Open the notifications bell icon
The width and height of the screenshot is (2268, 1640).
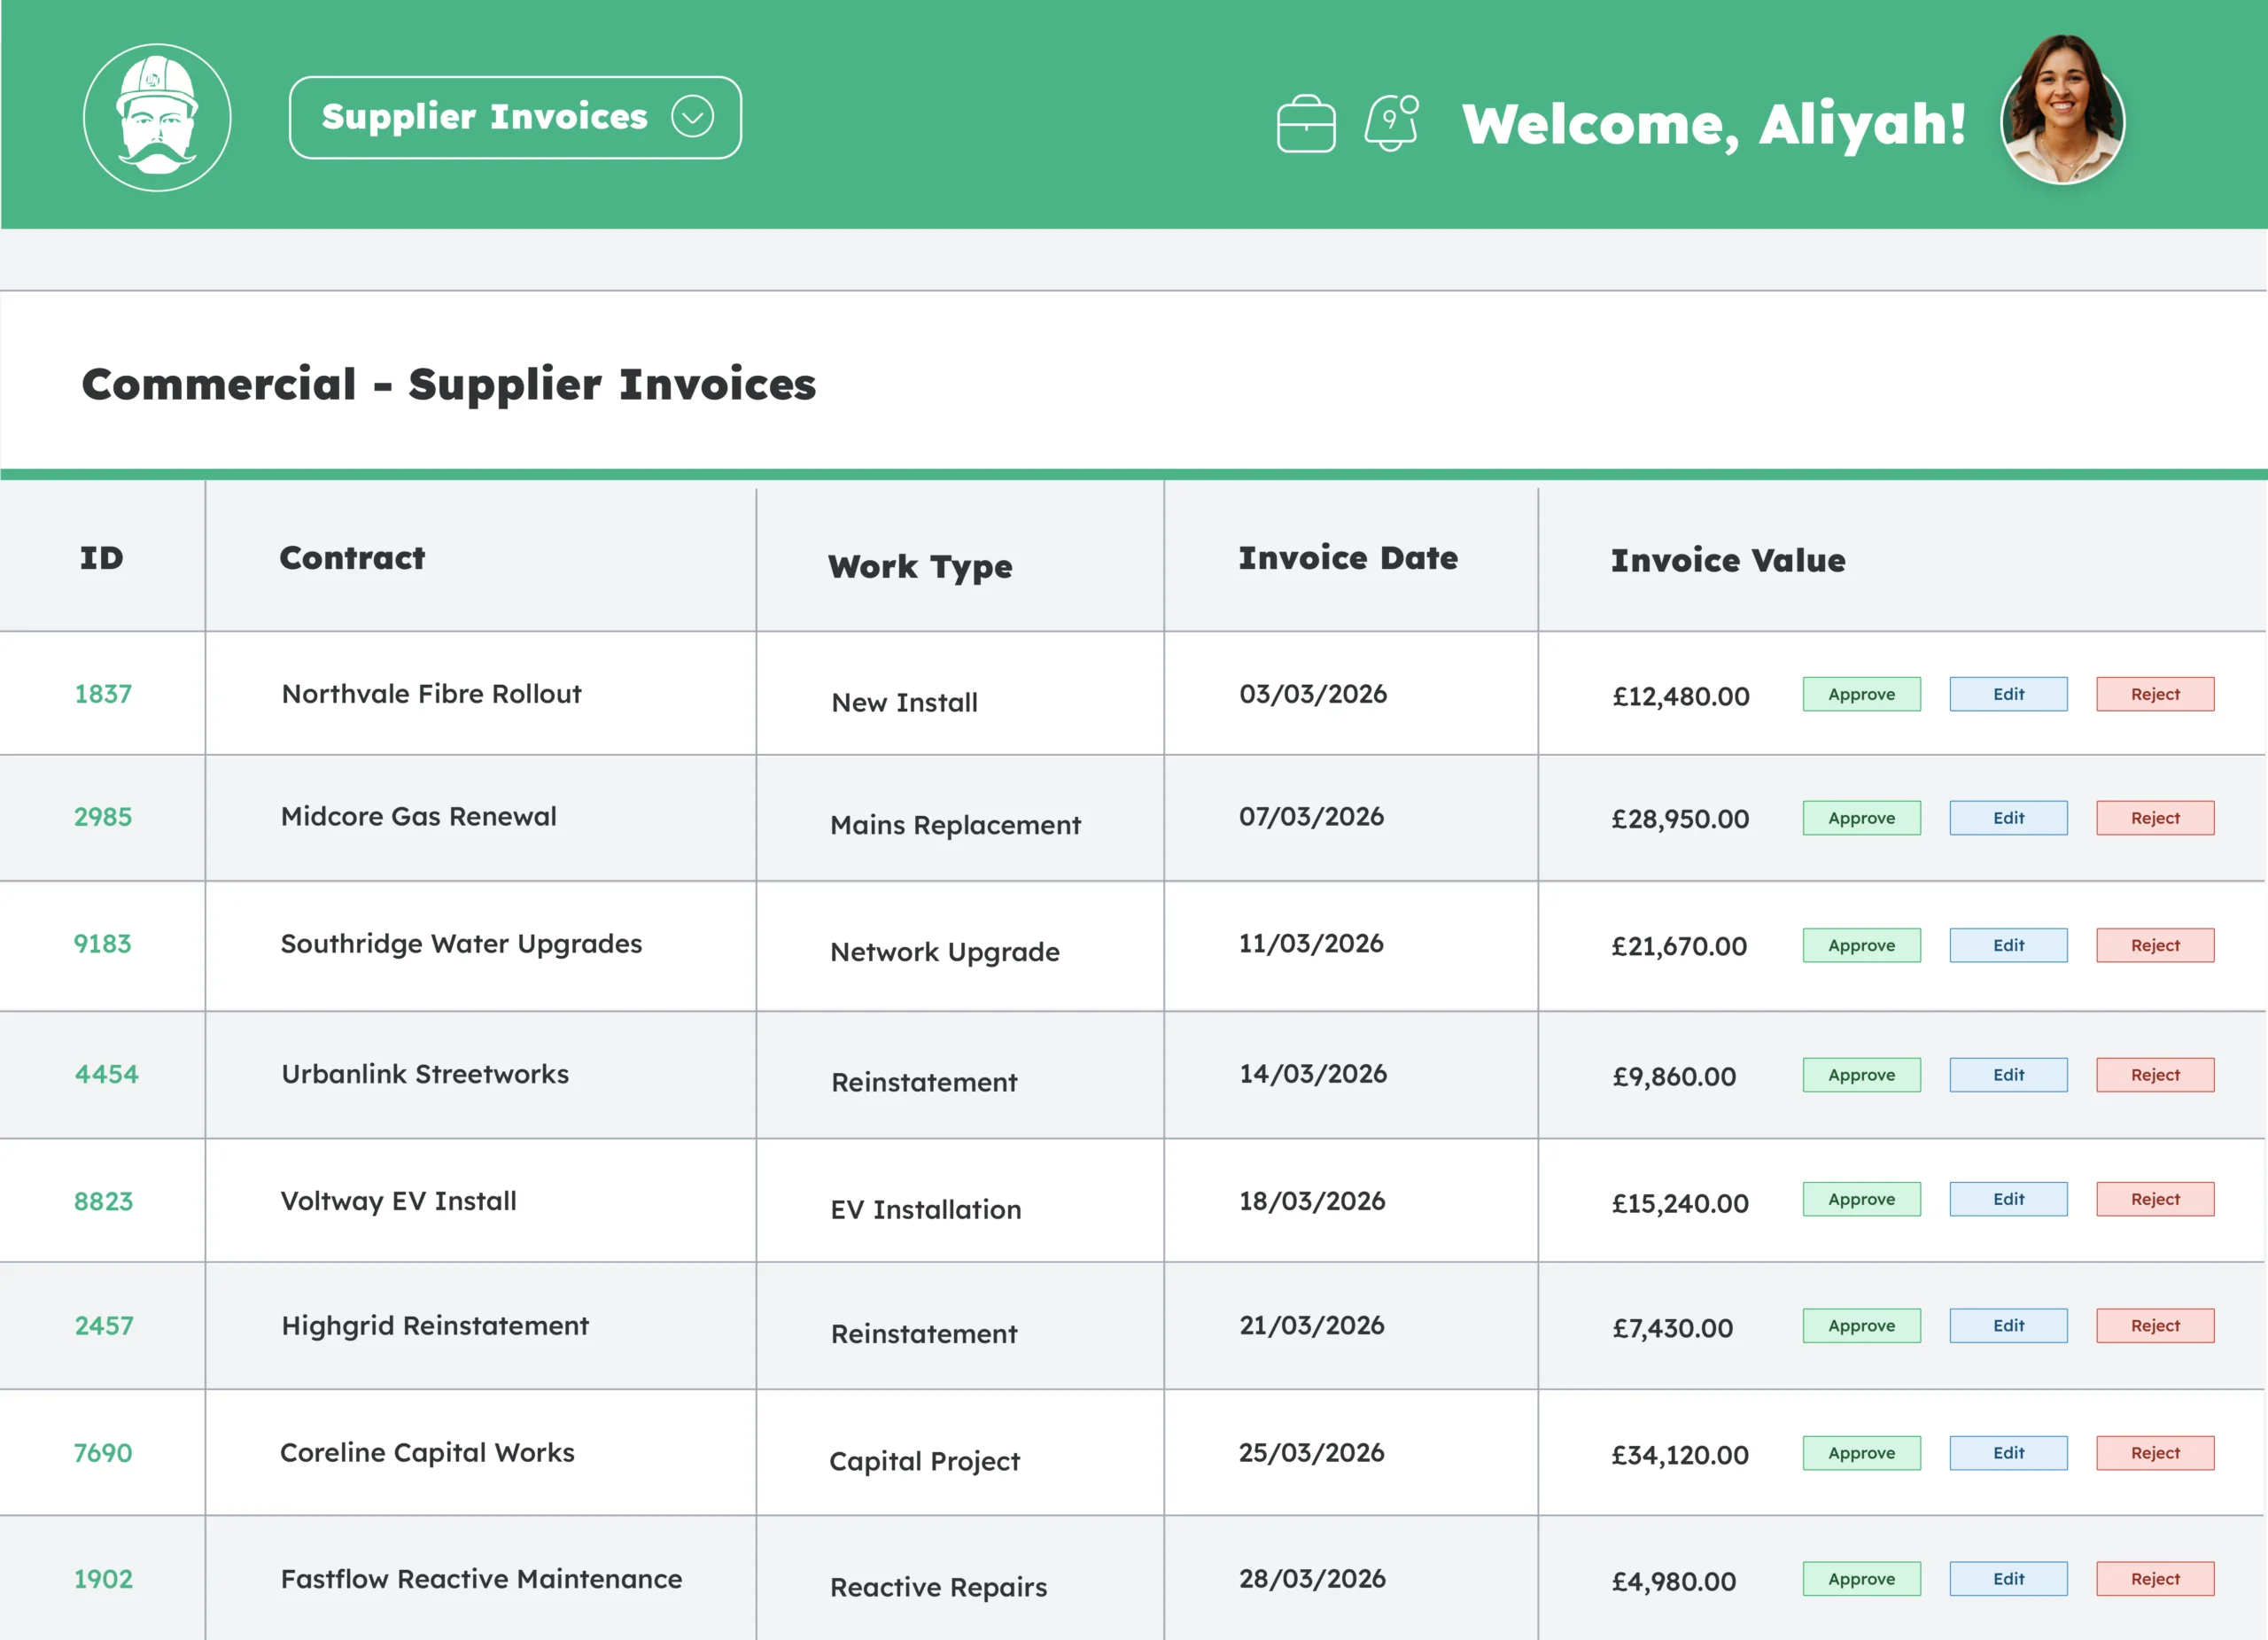(1392, 122)
